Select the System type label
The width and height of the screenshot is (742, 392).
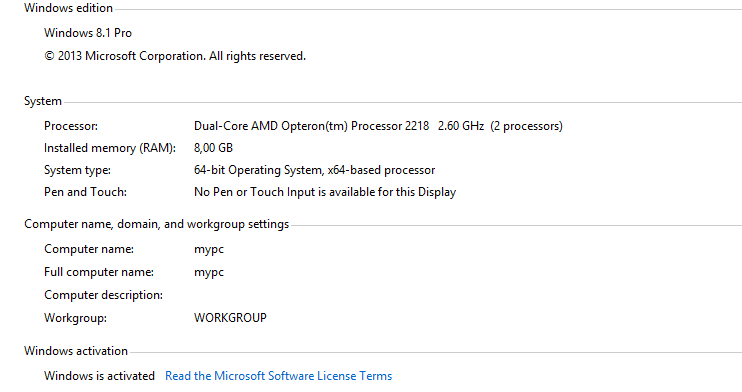(78, 170)
